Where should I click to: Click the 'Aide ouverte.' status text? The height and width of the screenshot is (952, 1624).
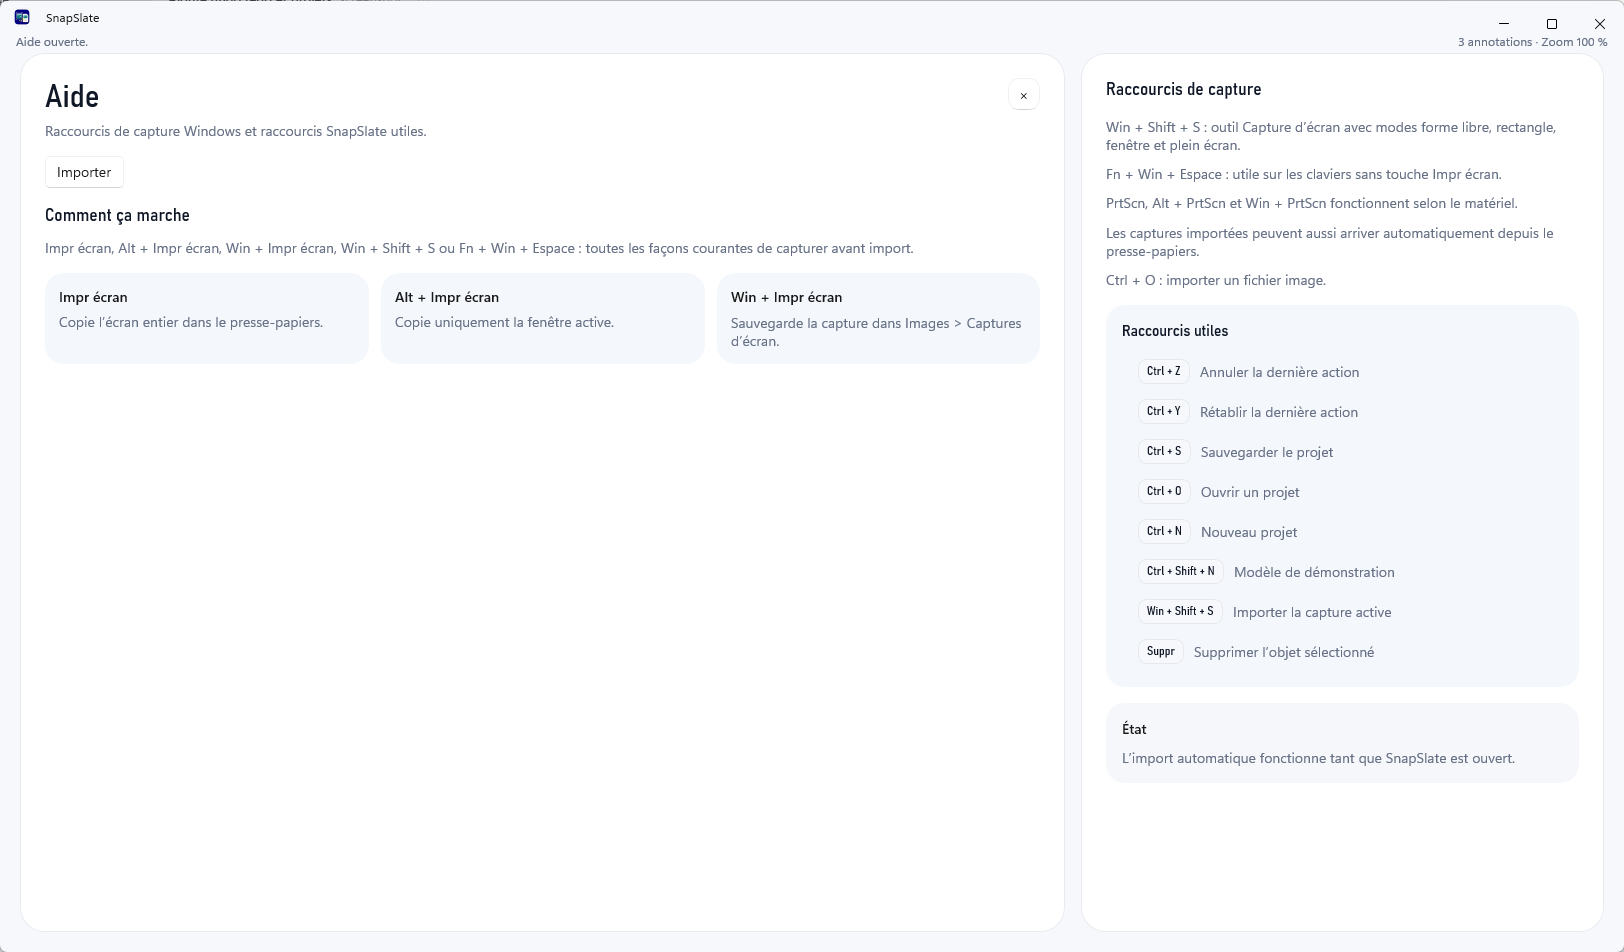pos(52,42)
